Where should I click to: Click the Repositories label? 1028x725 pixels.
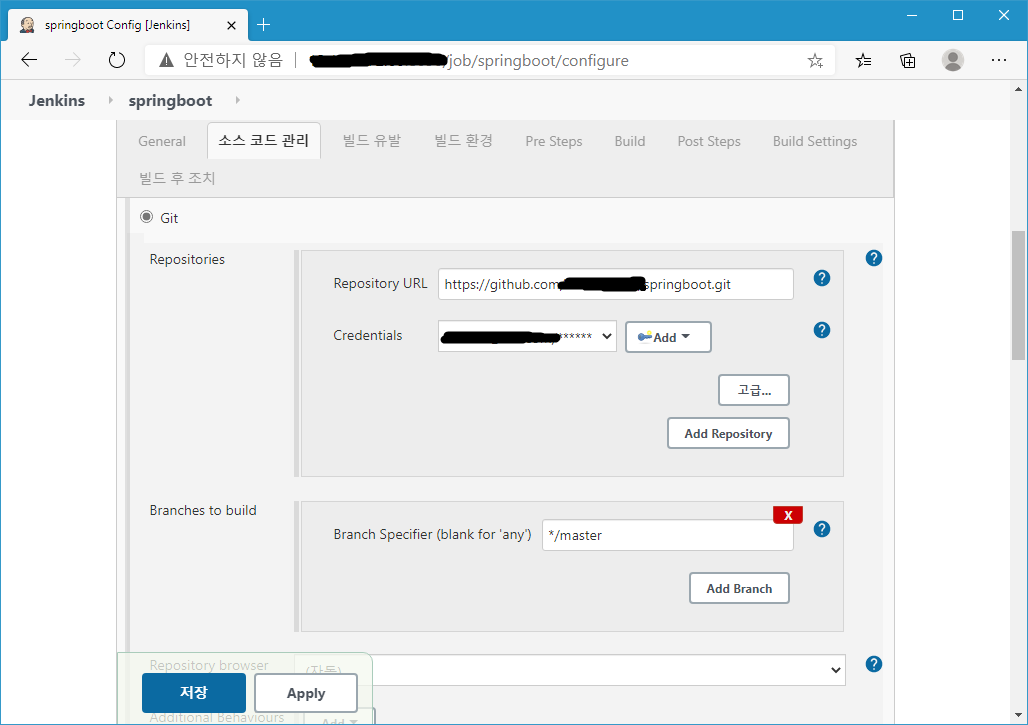click(x=187, y=260)
